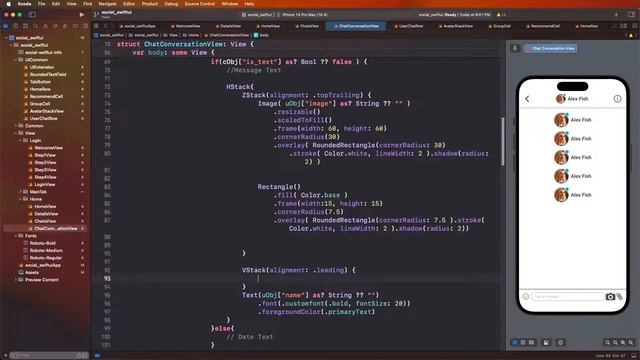Viewport: 640px width, 360px height.
Task: Add a new tab with plus button
Action: [616, 15]
